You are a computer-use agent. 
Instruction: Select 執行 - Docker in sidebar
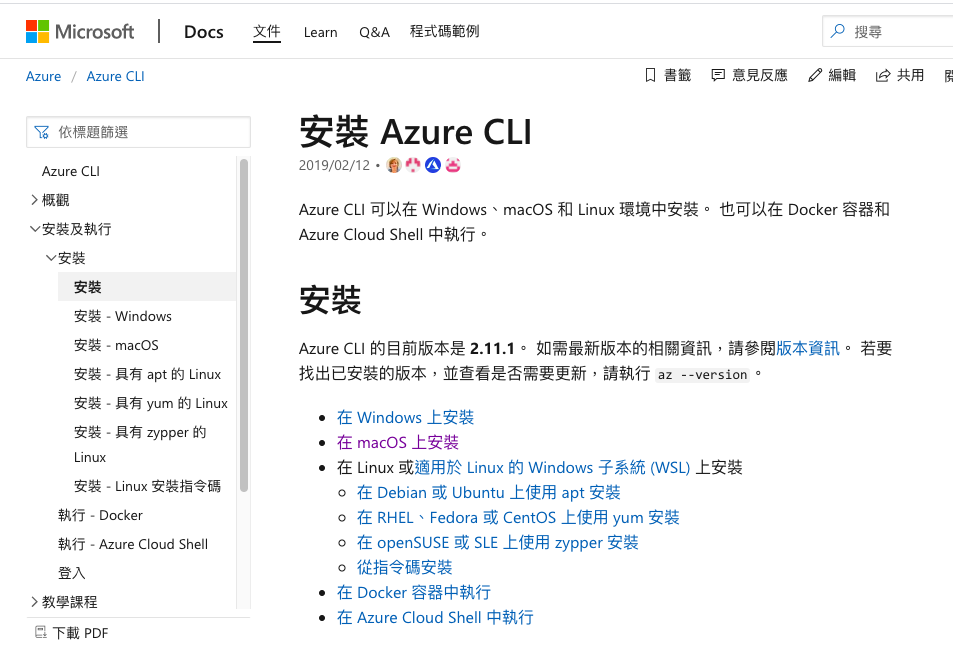[x=100, y=516]
